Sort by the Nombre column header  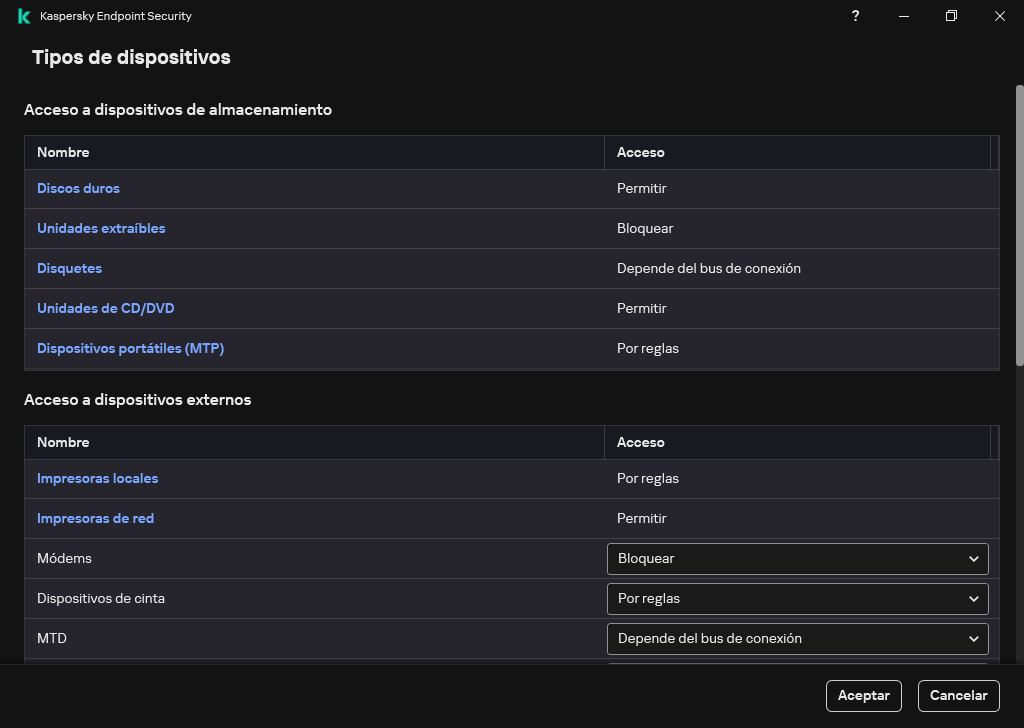coord(63,152)
